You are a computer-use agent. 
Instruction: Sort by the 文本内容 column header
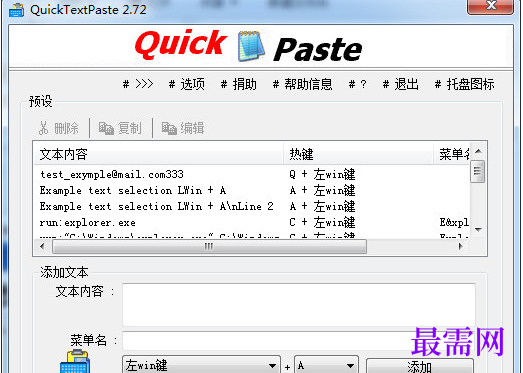[159, 154]
